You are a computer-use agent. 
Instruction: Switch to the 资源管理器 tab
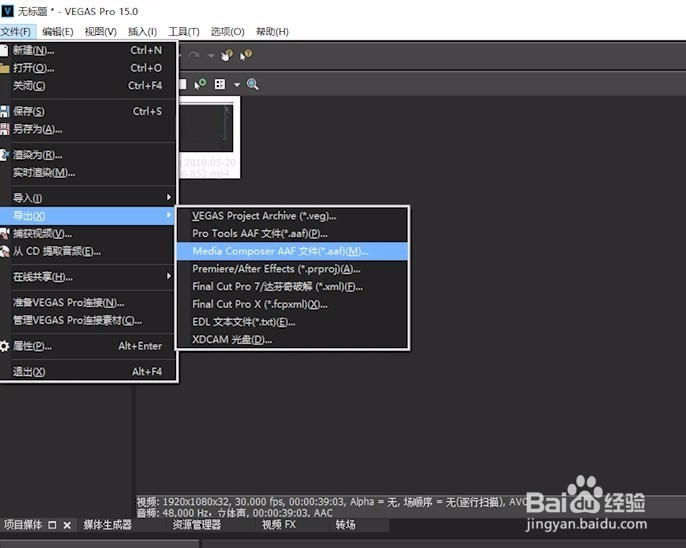(196, 524)
